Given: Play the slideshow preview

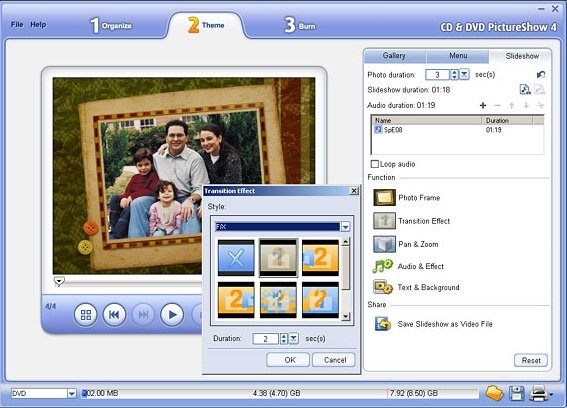Looking at the screenshot, I should (x=172, y=315).
